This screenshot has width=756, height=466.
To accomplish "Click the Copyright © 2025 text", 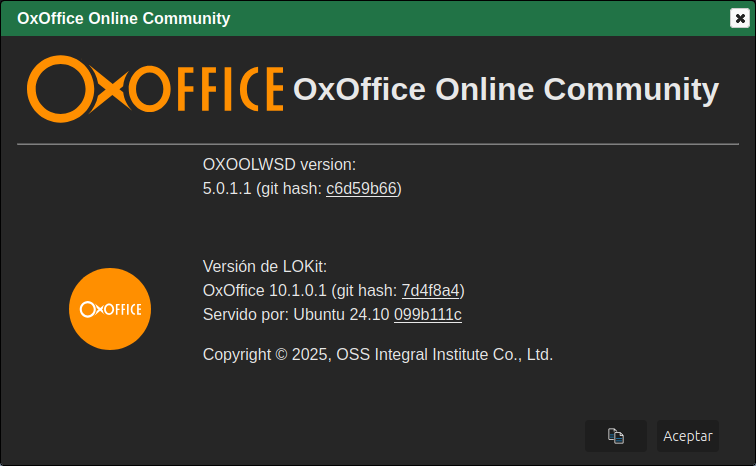I will pyautogui.click(x=266, y=354).
